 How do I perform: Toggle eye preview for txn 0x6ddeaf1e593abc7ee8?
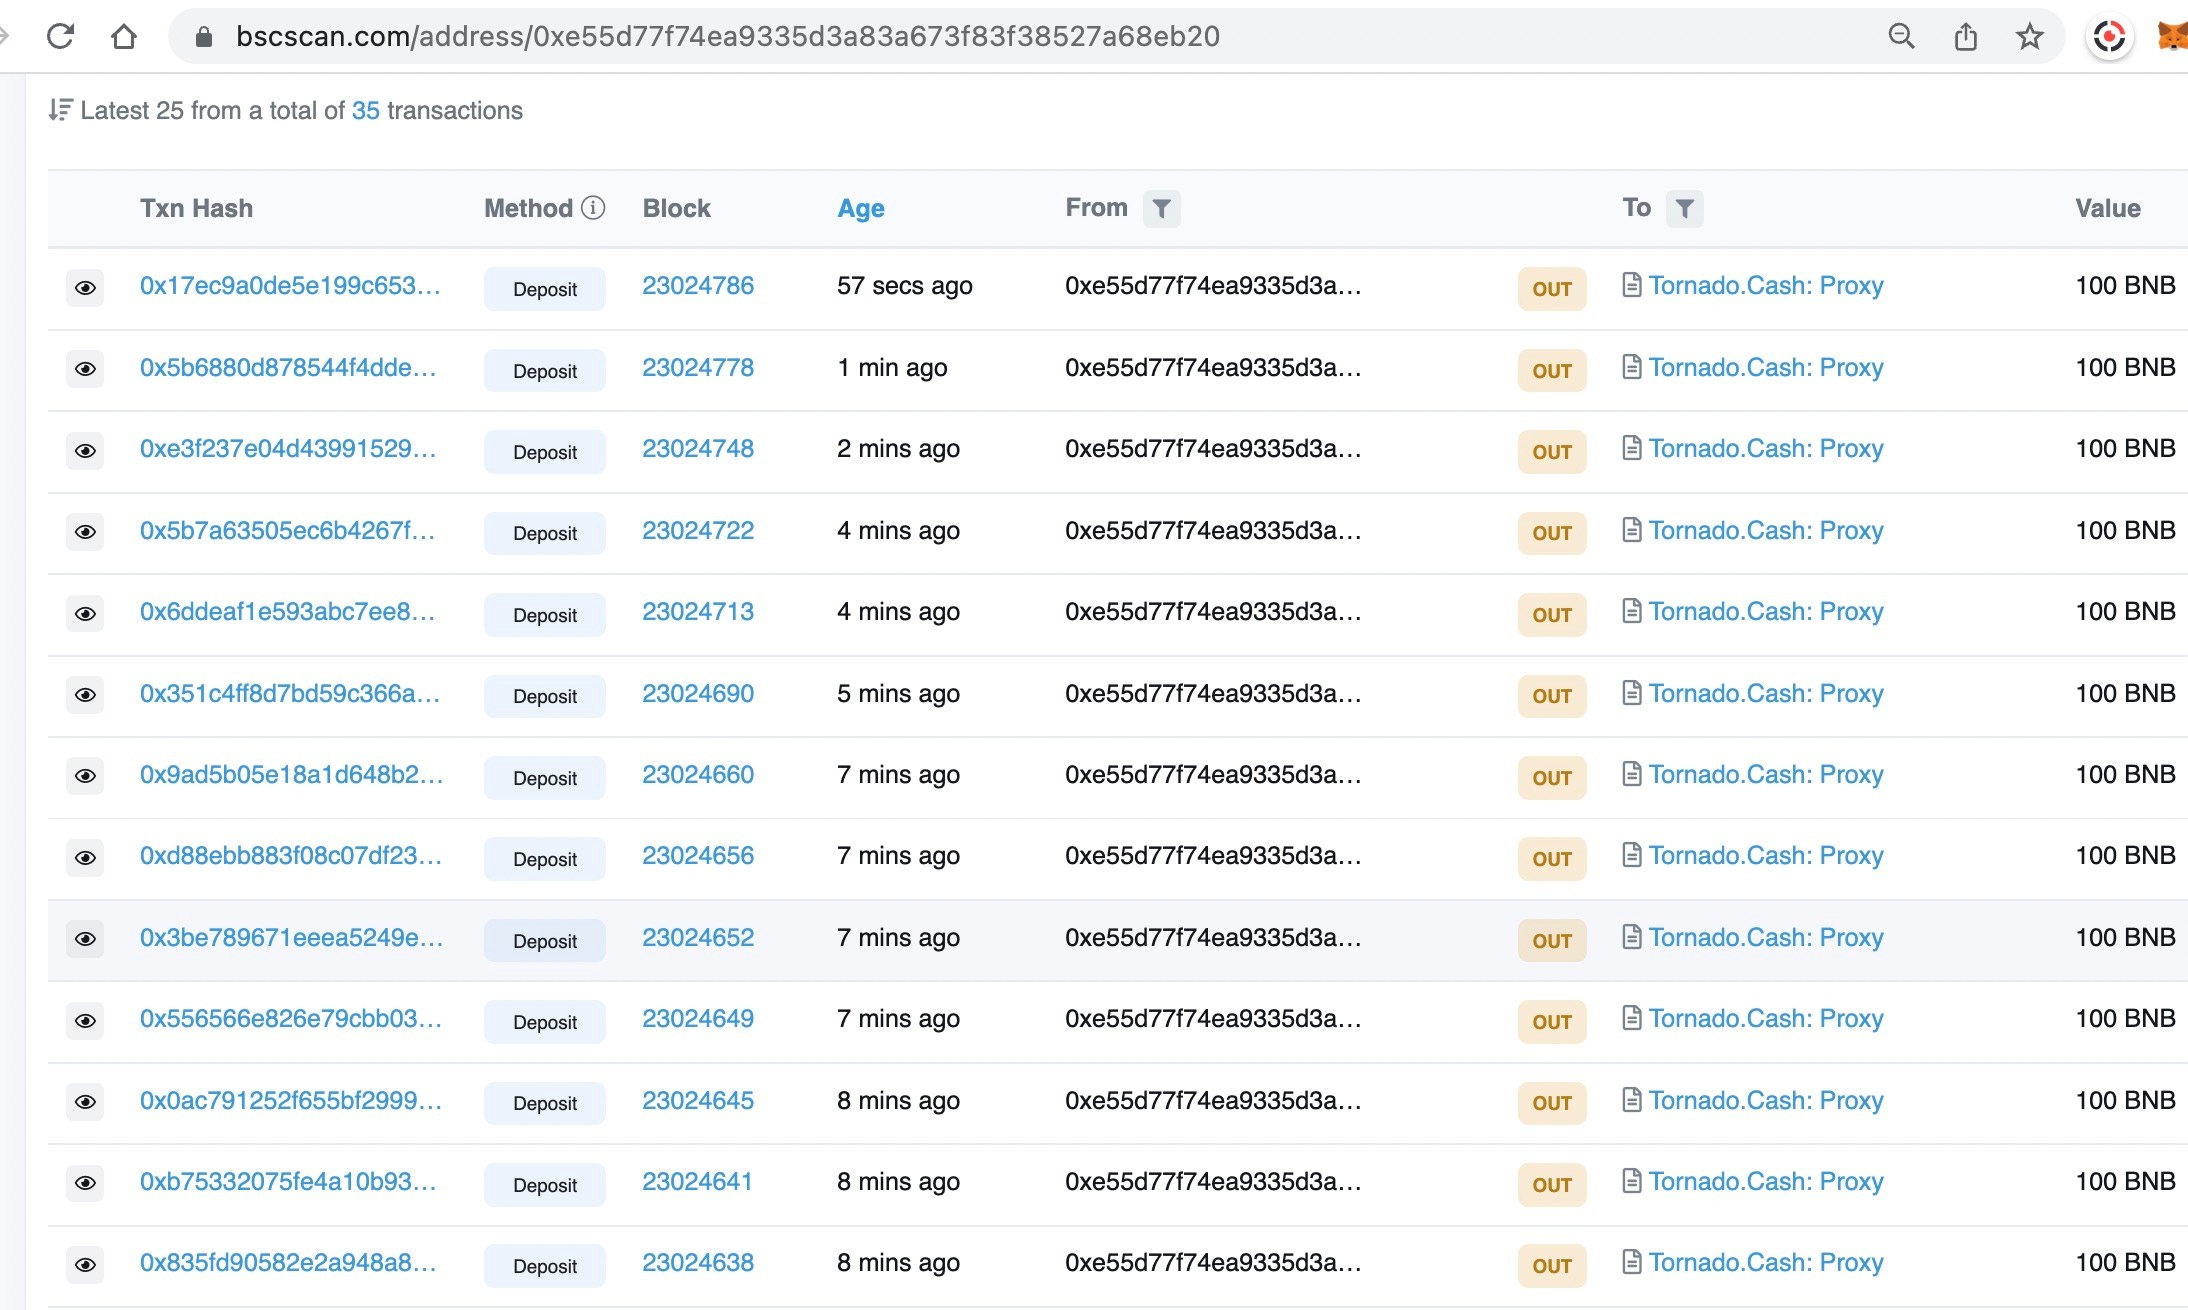(x=85, y=614)
